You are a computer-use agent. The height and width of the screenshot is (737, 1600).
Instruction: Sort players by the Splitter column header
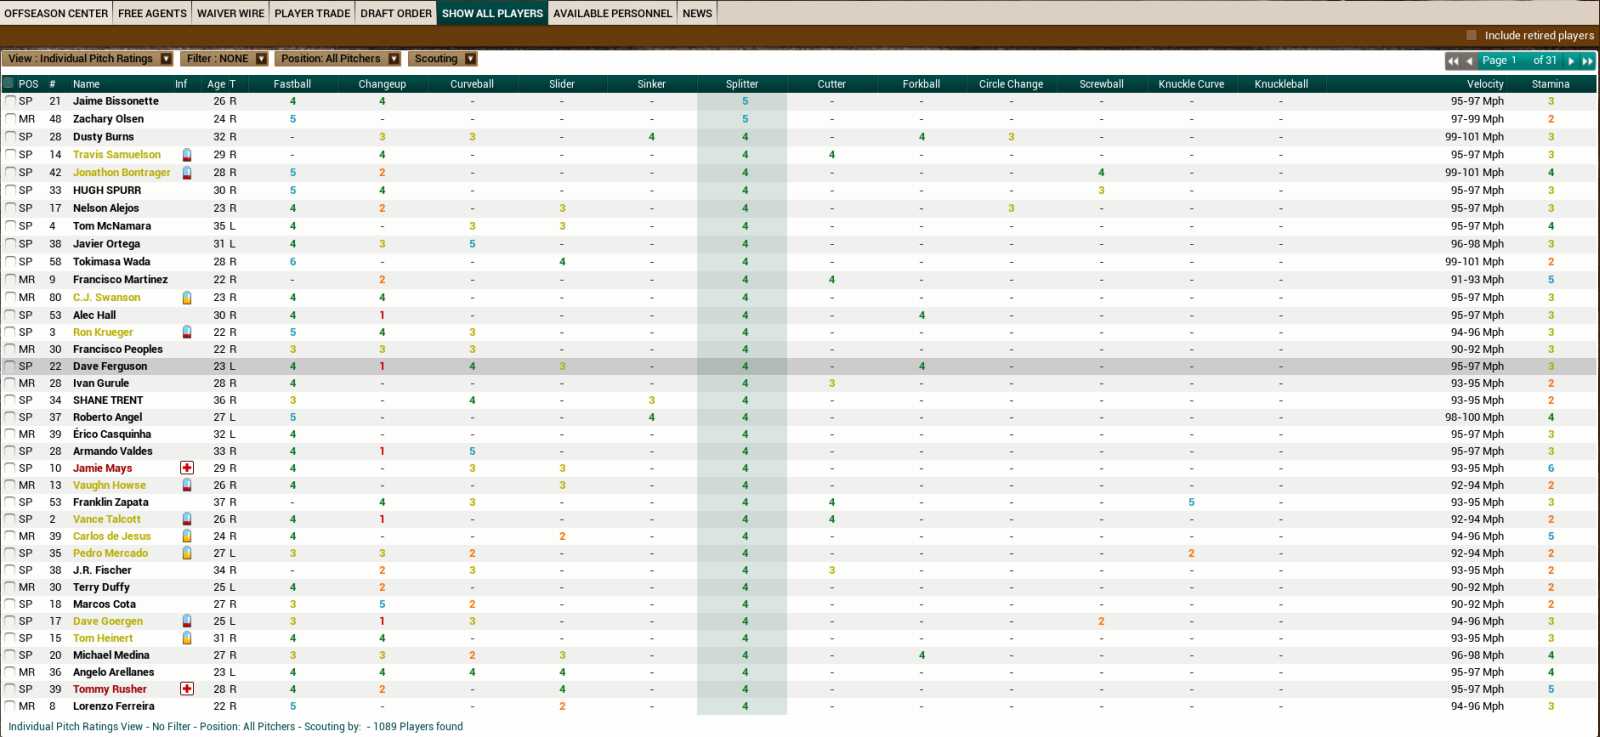tap(742, 84)
